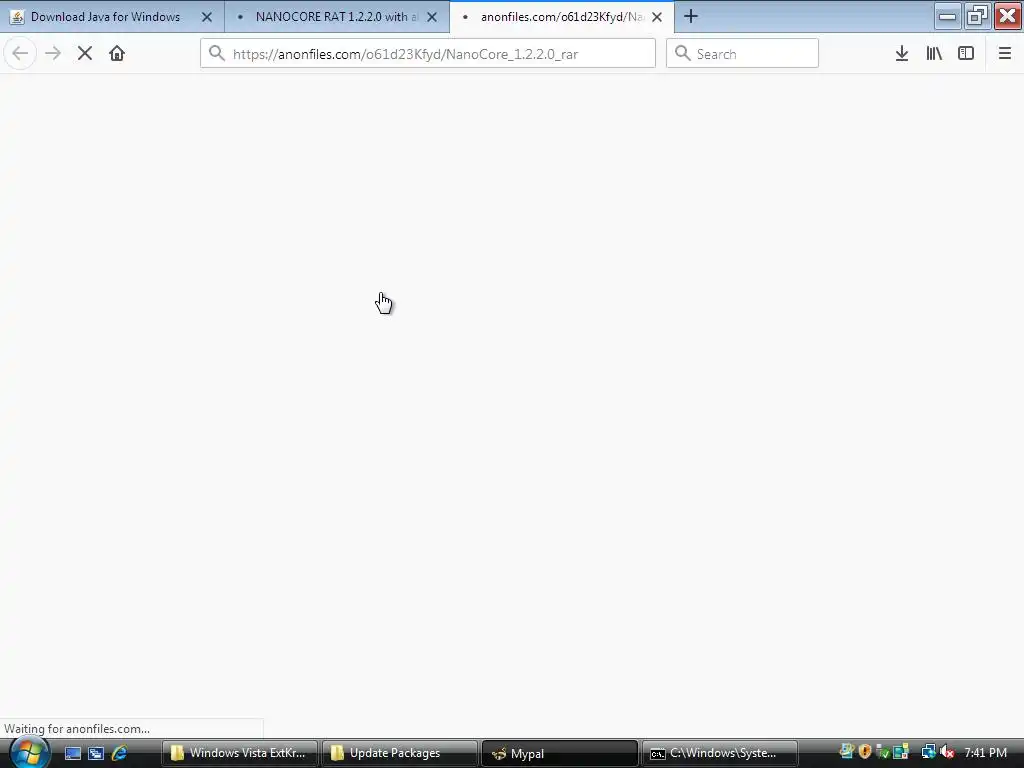Go to the browser home page
This screenshot has width=1024, height=768.
click(x=117, y=54)
